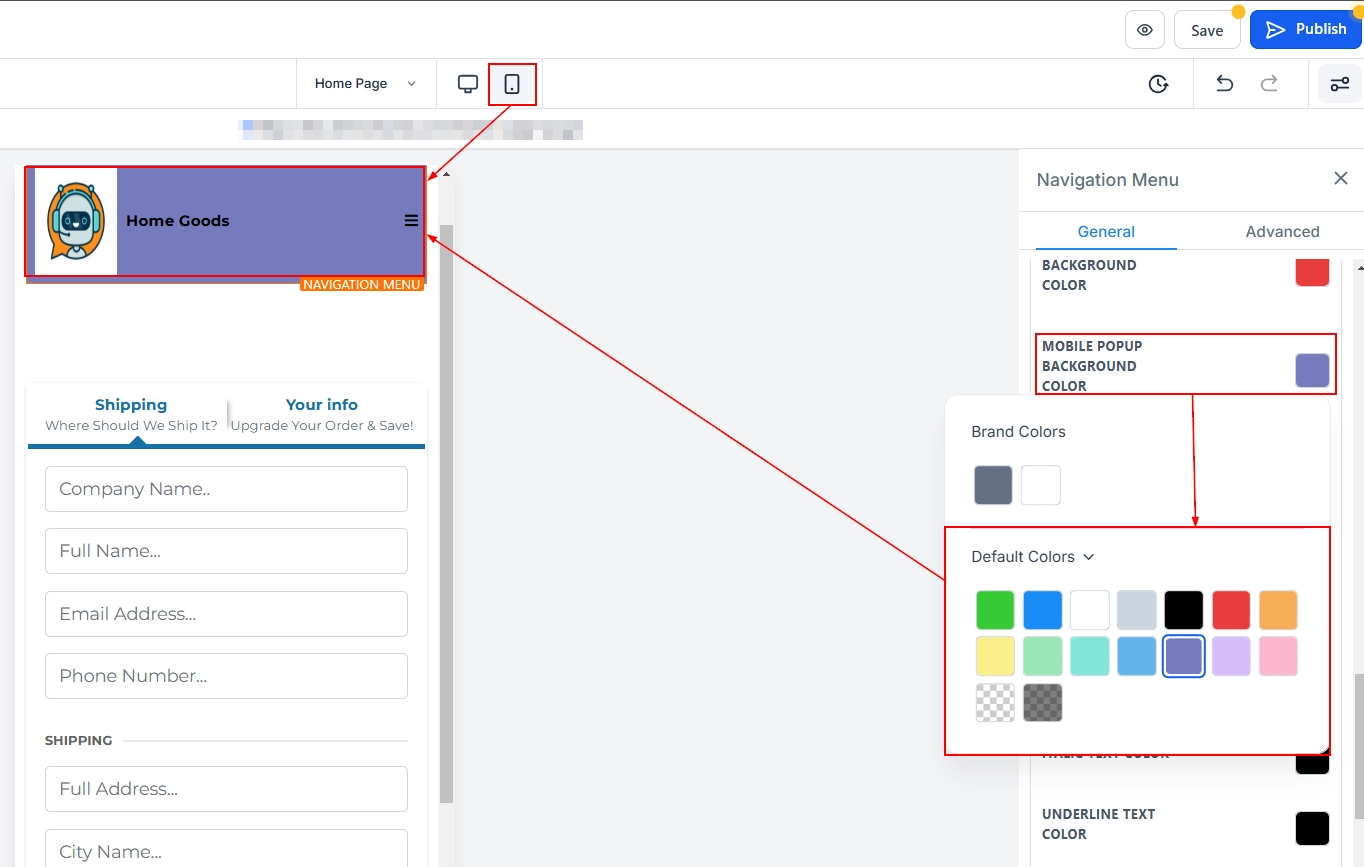Viewport: 1364px width, 867px height.
Task: Click the Publish button
Action: (1305, 30)
